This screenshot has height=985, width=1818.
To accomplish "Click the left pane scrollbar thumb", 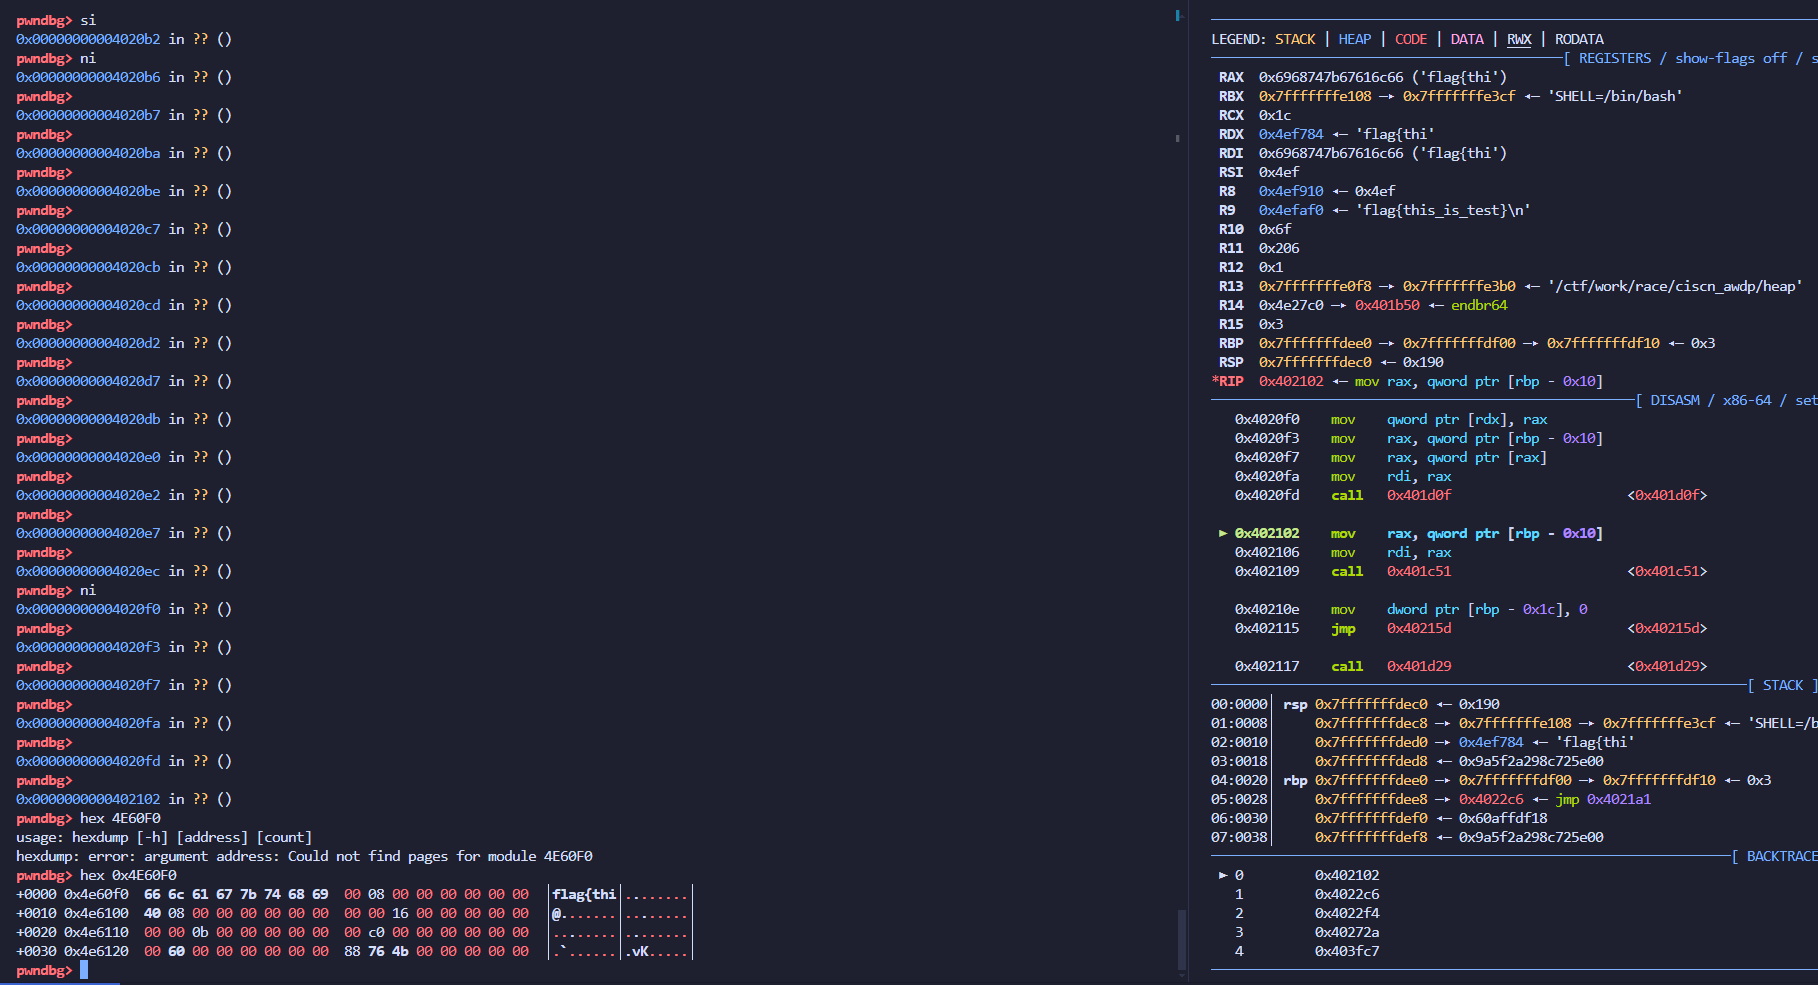I will click(1181, 940).
